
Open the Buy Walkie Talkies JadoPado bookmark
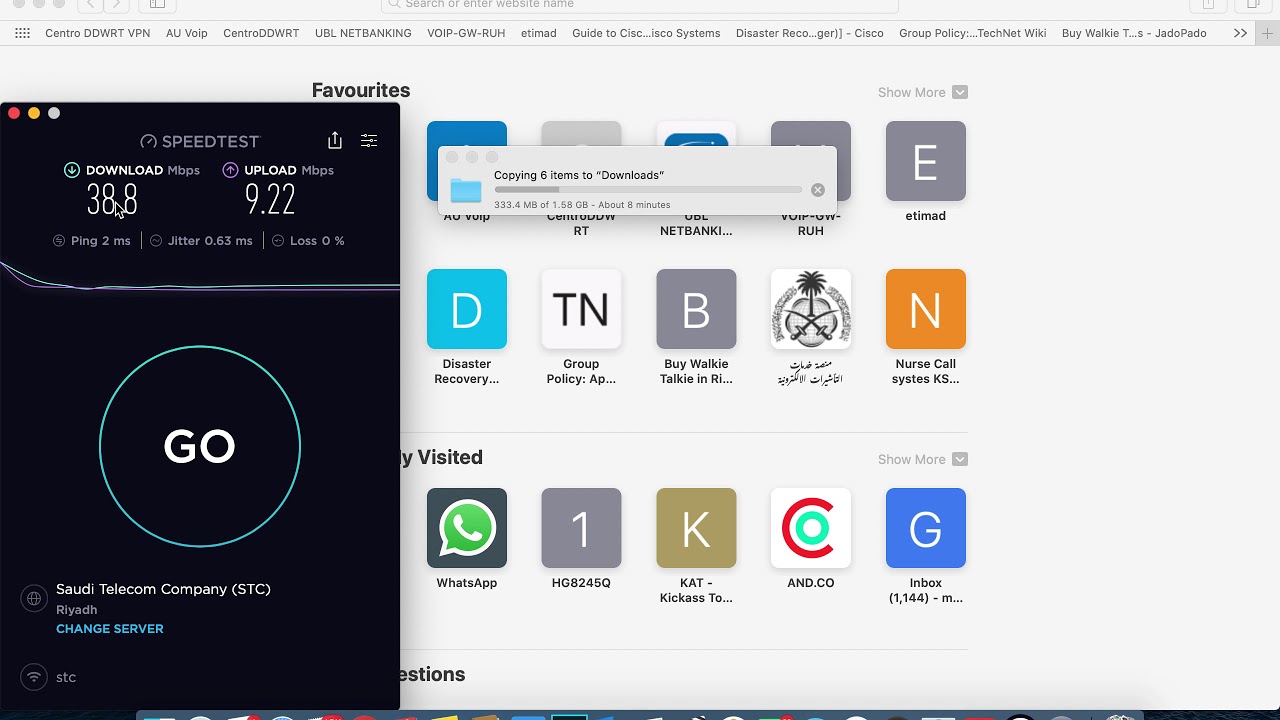pos(1134,33)
